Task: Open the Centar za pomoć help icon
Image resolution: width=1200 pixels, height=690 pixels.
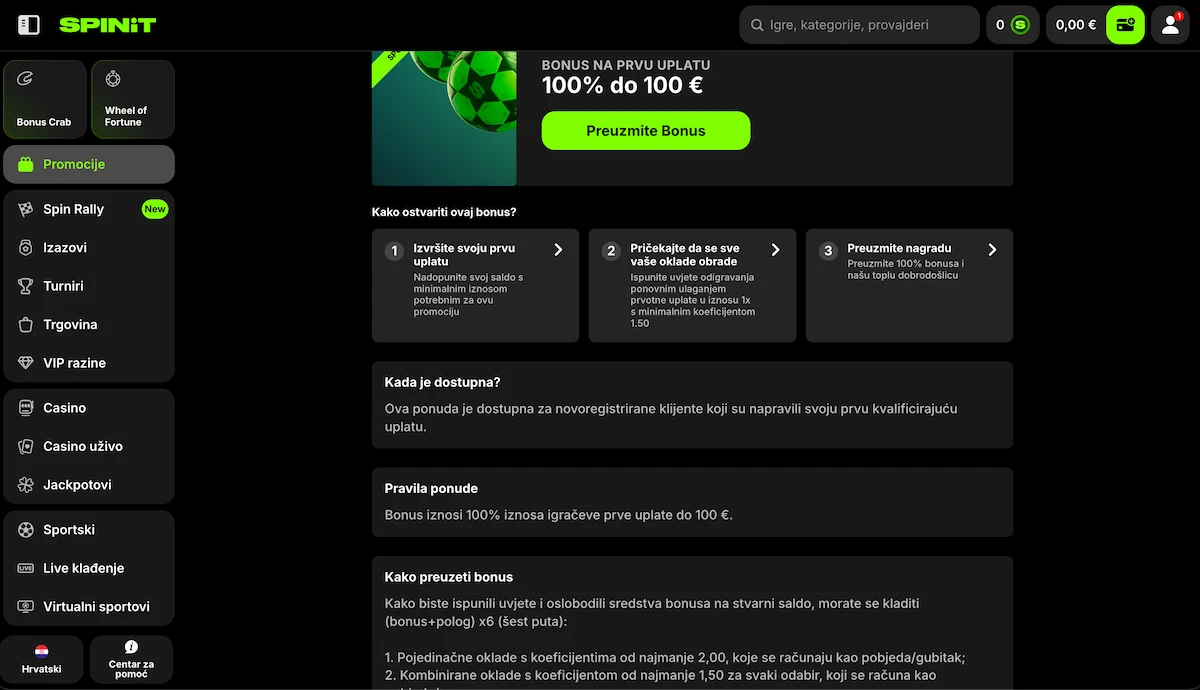Action: click(131, 659)
